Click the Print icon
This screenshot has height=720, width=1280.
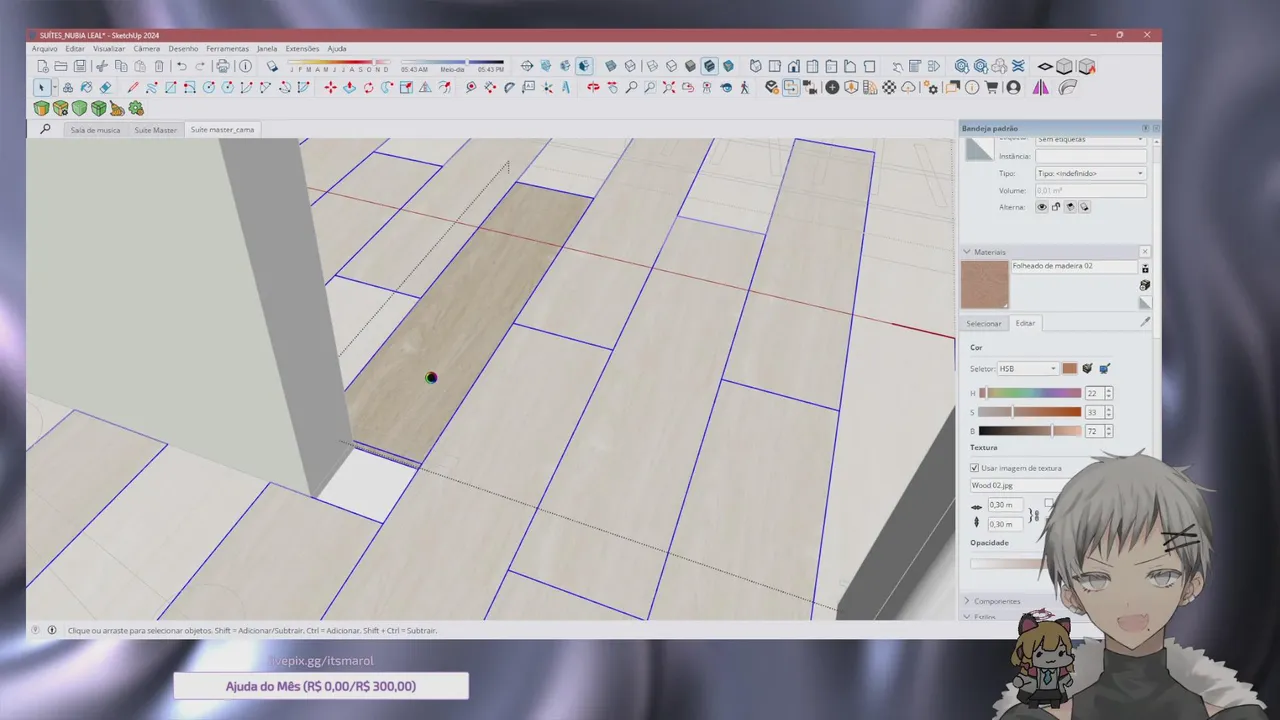point(222,66)
